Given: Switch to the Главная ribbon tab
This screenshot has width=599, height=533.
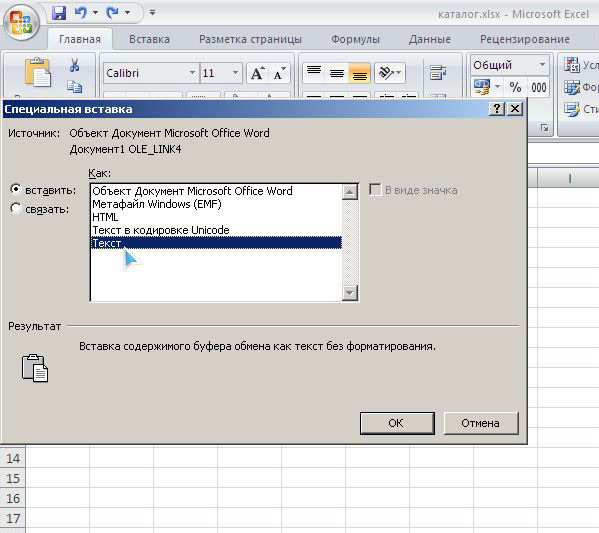Looking at the screenshot, I should tap(80, 39).
